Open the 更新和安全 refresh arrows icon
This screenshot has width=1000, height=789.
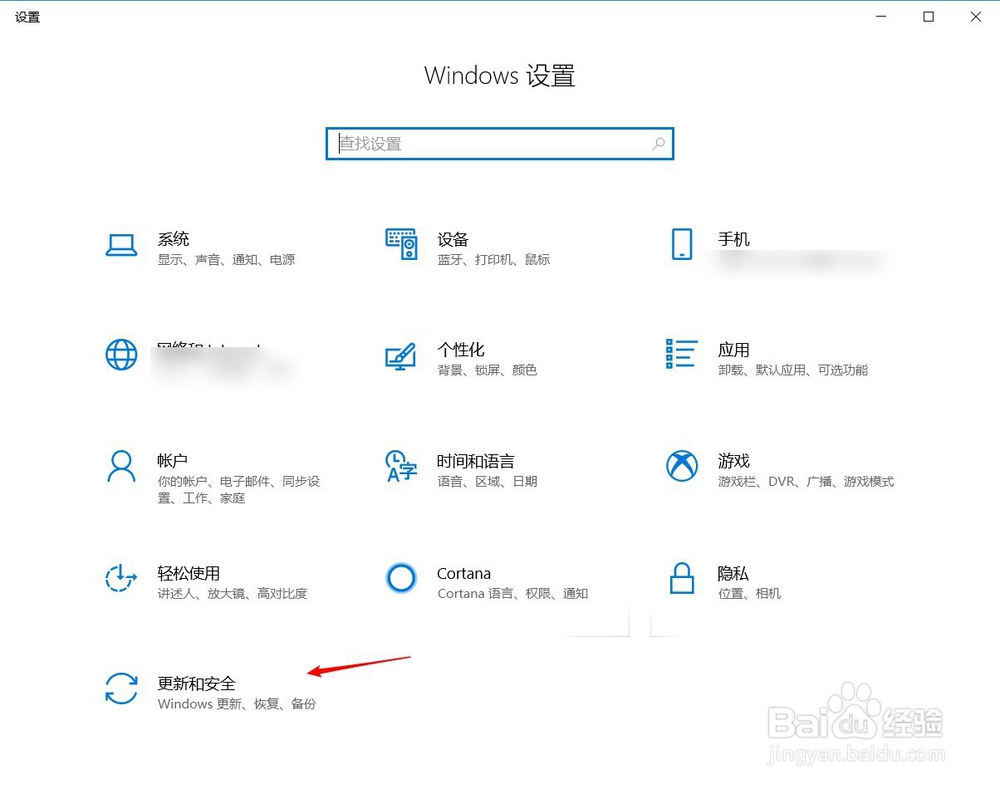121,689
